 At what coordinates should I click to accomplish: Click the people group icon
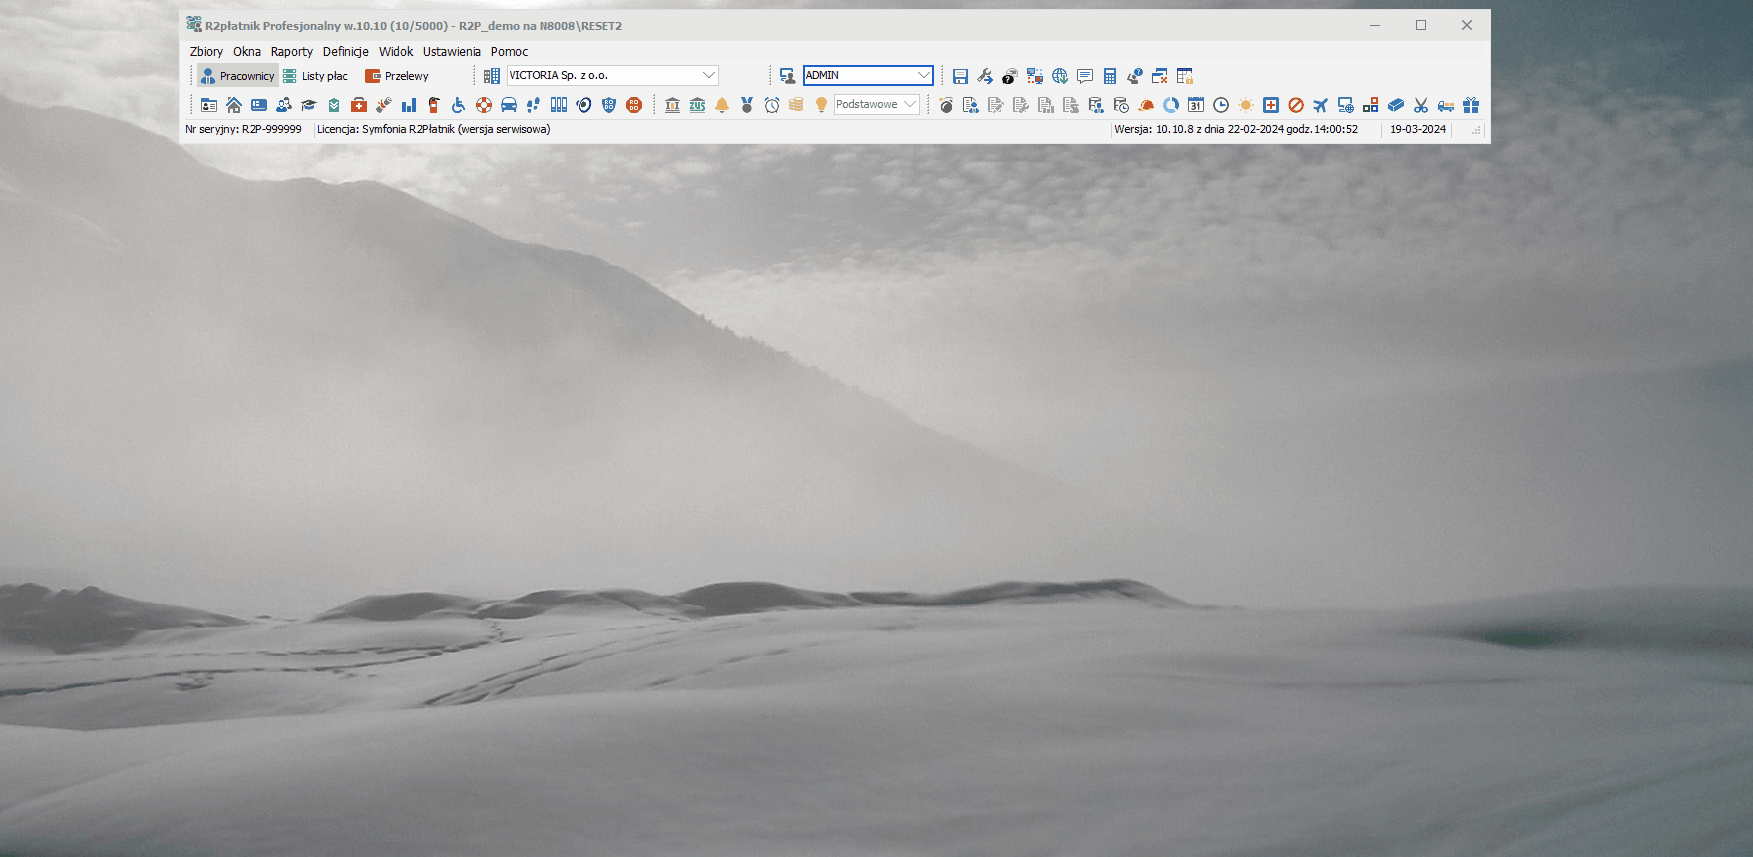coord(284,105)
